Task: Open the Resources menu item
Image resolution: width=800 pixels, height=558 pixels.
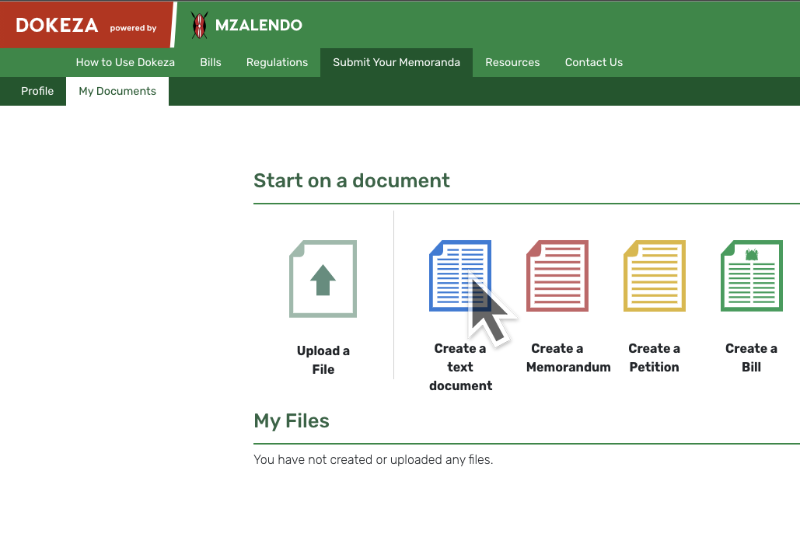Action: click(x=512, y=62)
